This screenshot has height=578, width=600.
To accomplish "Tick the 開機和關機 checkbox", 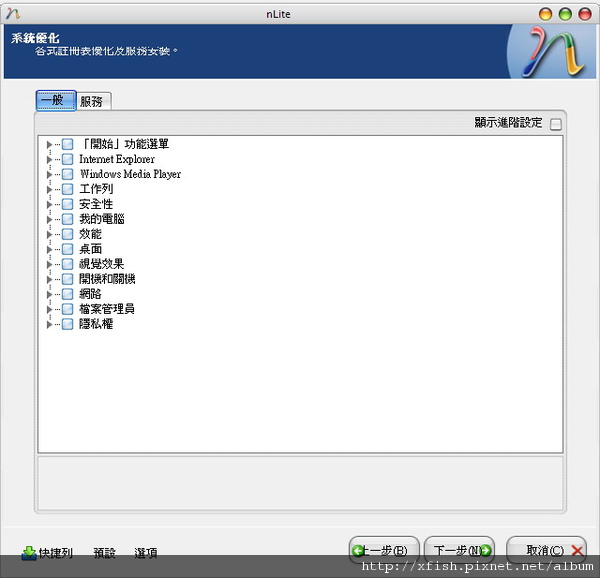I will (67, 279).
